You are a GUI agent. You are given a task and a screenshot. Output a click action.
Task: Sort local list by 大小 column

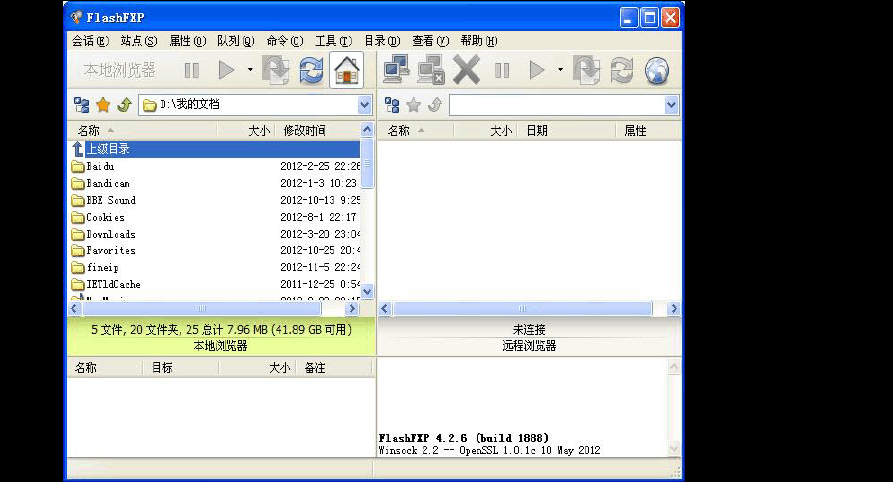(247, 130)
